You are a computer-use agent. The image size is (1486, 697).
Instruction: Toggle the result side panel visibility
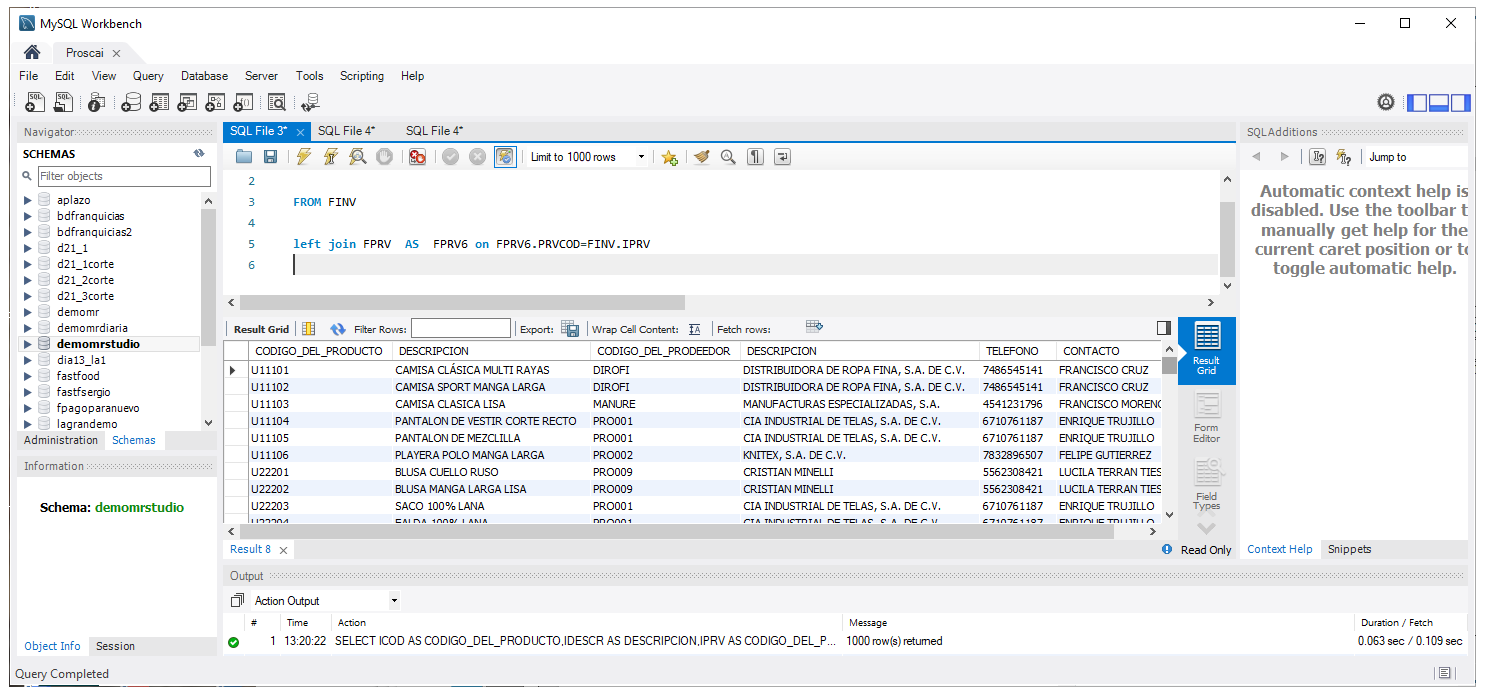1163,328
